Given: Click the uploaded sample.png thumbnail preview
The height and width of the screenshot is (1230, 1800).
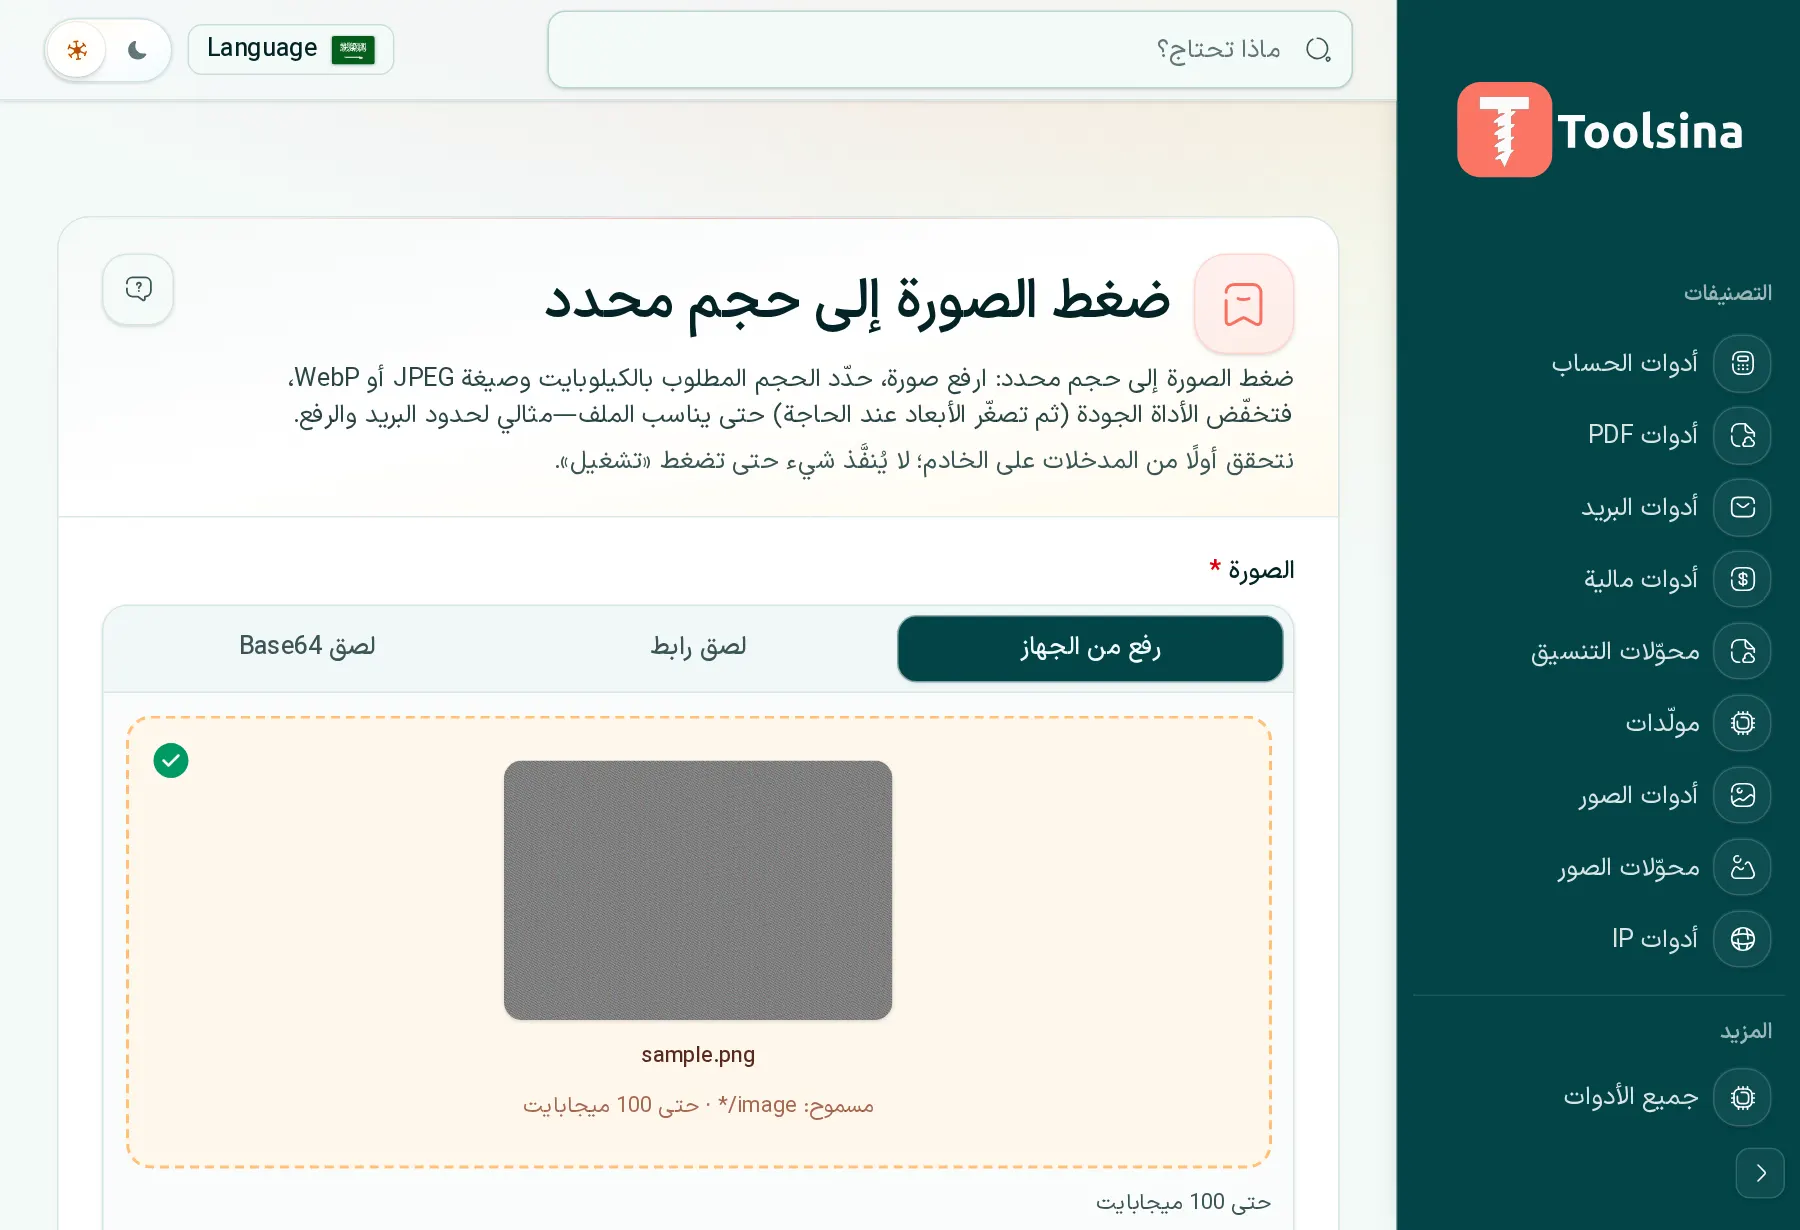Looking at the screenshot, I should pos(698,890).
